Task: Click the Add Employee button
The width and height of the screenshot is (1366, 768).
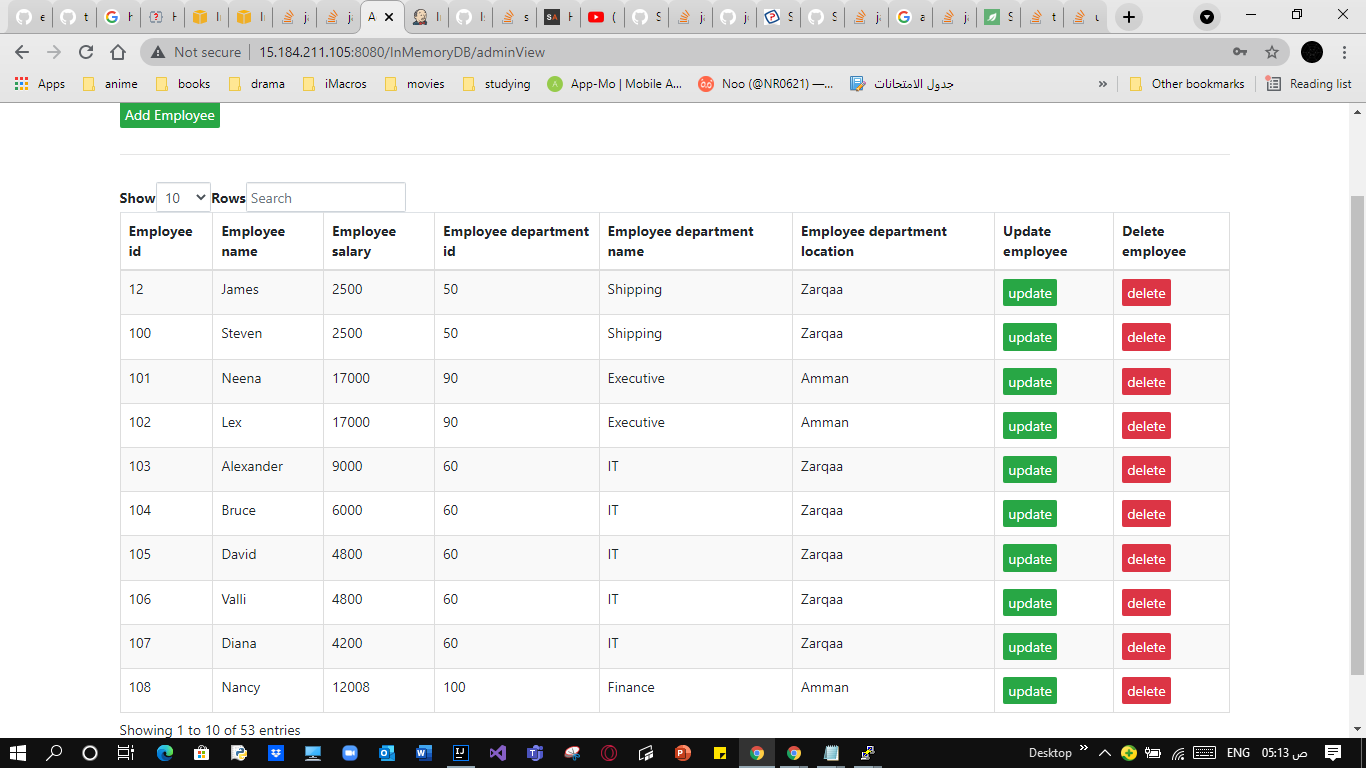Action: click(169, 115)
